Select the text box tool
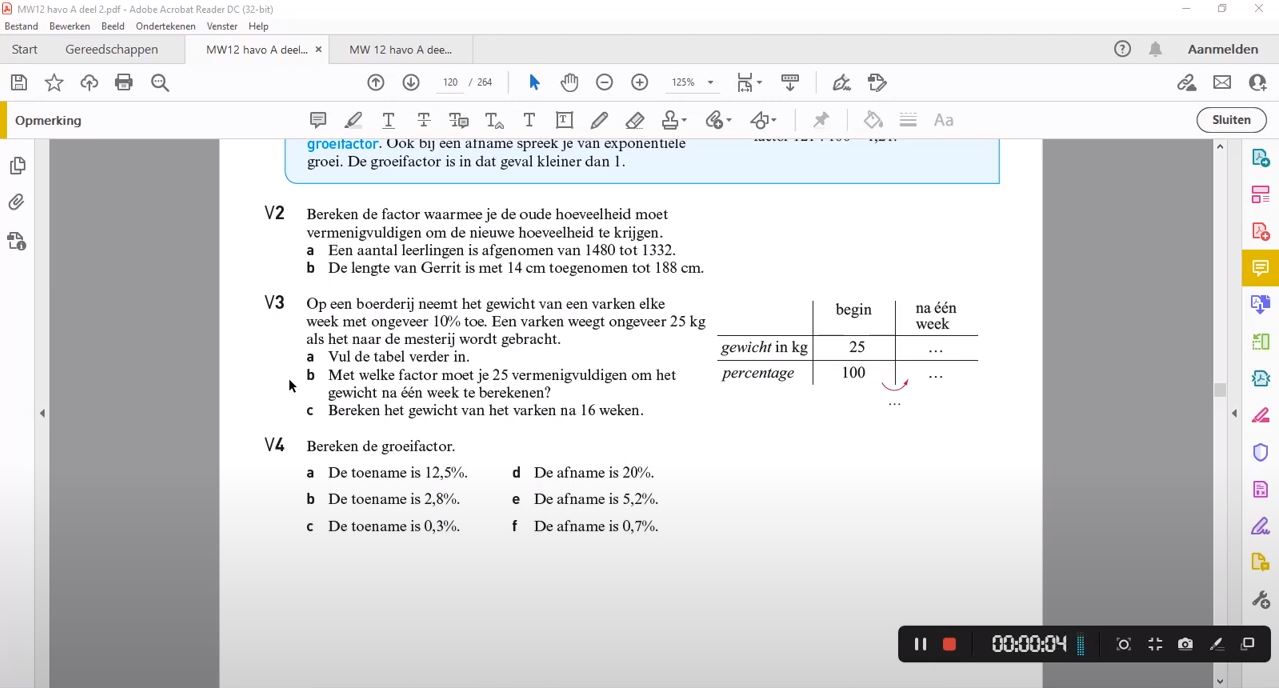Image resolution: width=1279 pixels, height=688 pixels. coord(564,120)
